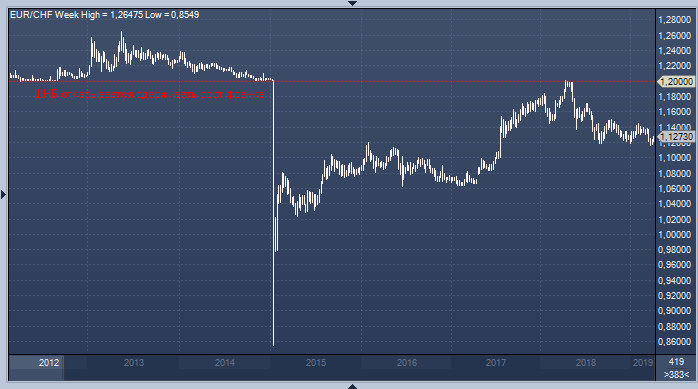Screen dimensions: 698x389
Task: Jump to 2015 on time axis
Action: [x=316, y=363]
